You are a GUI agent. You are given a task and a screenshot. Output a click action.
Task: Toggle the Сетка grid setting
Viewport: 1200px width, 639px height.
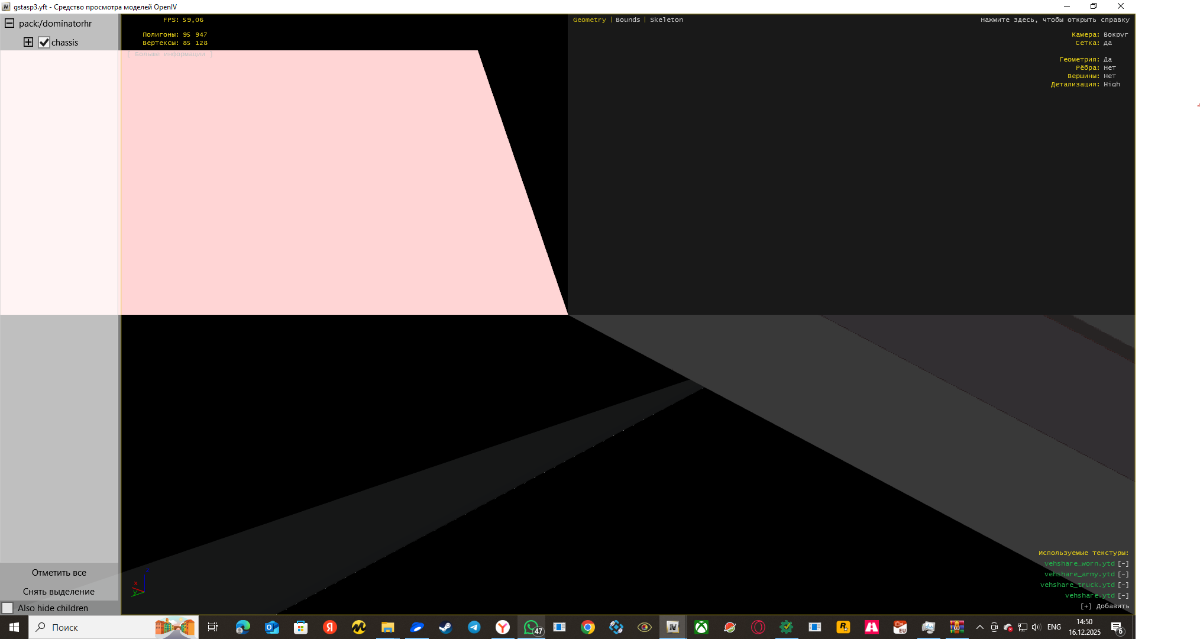[1107, 43]
